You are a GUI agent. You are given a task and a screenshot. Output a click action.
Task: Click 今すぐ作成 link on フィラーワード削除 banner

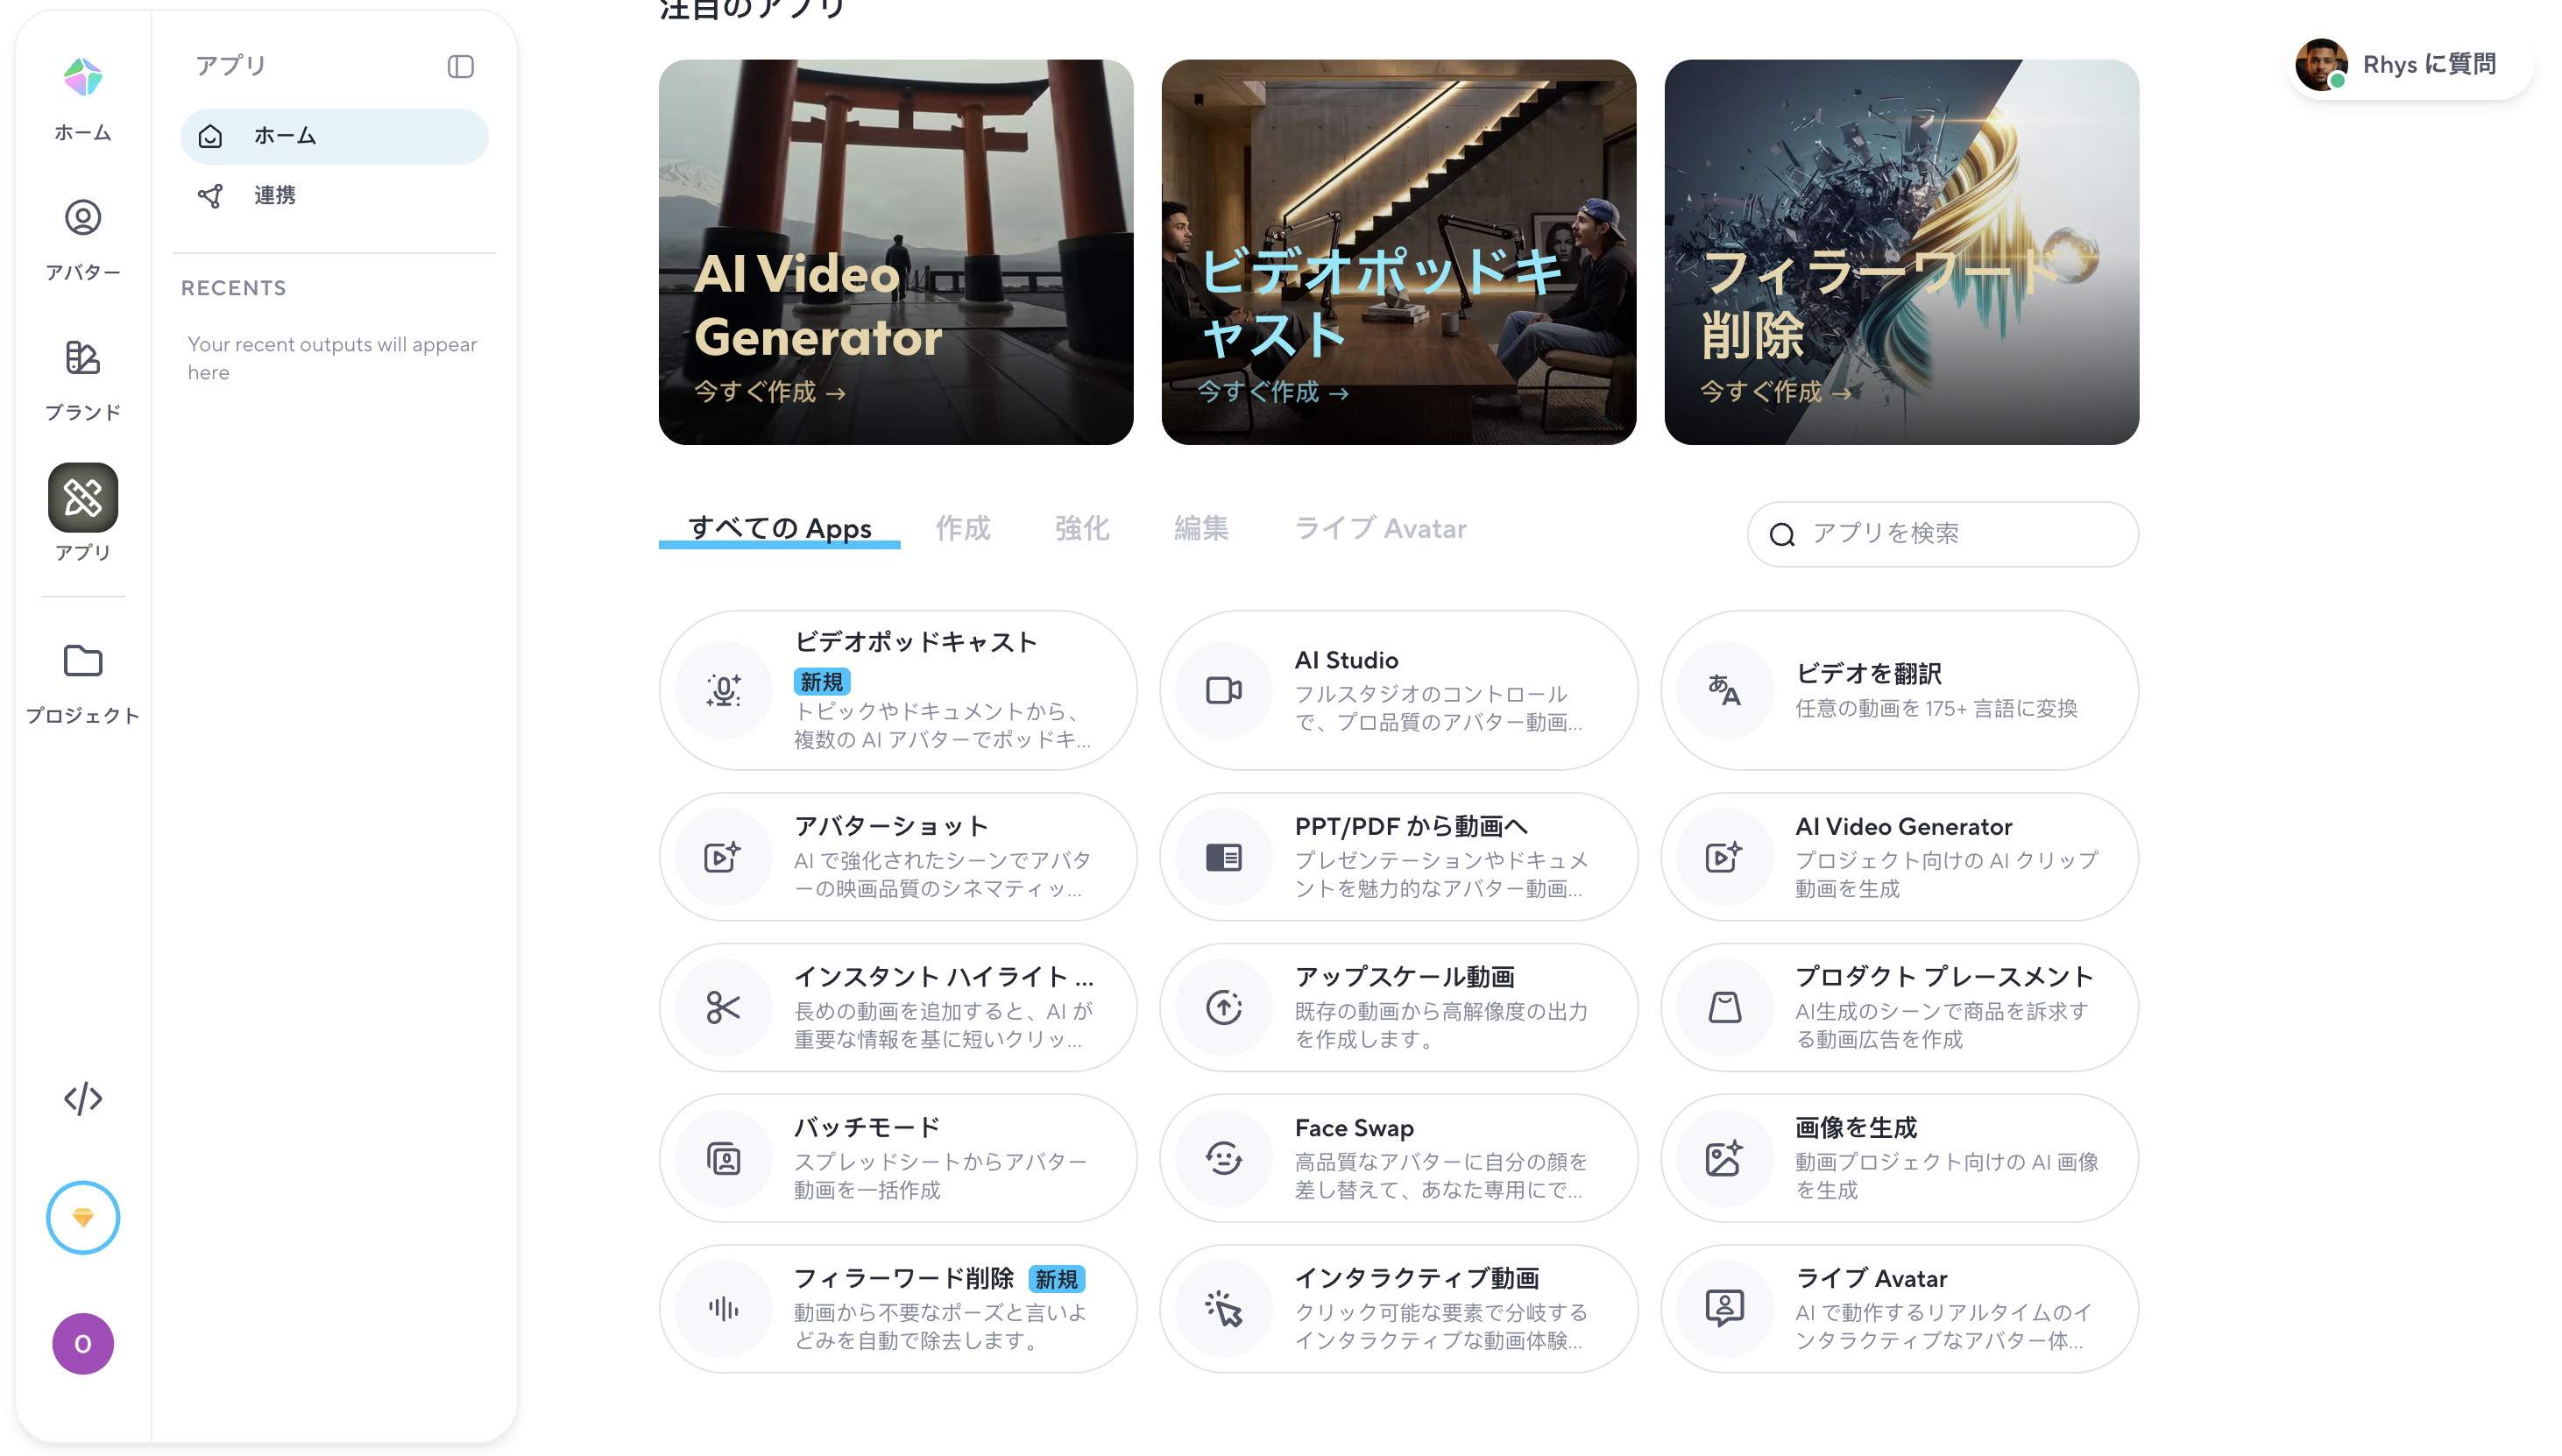point(1776,392)
